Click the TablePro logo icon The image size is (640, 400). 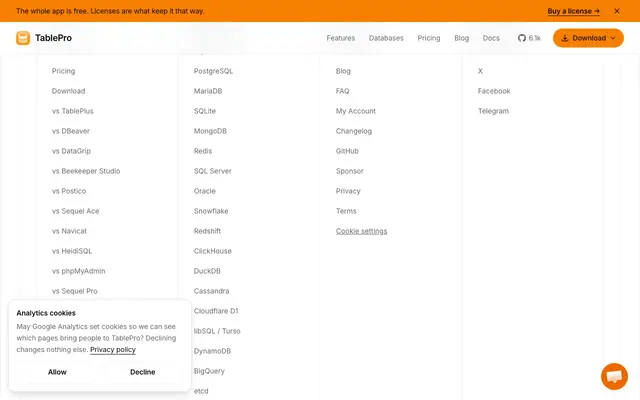[23, 38]
